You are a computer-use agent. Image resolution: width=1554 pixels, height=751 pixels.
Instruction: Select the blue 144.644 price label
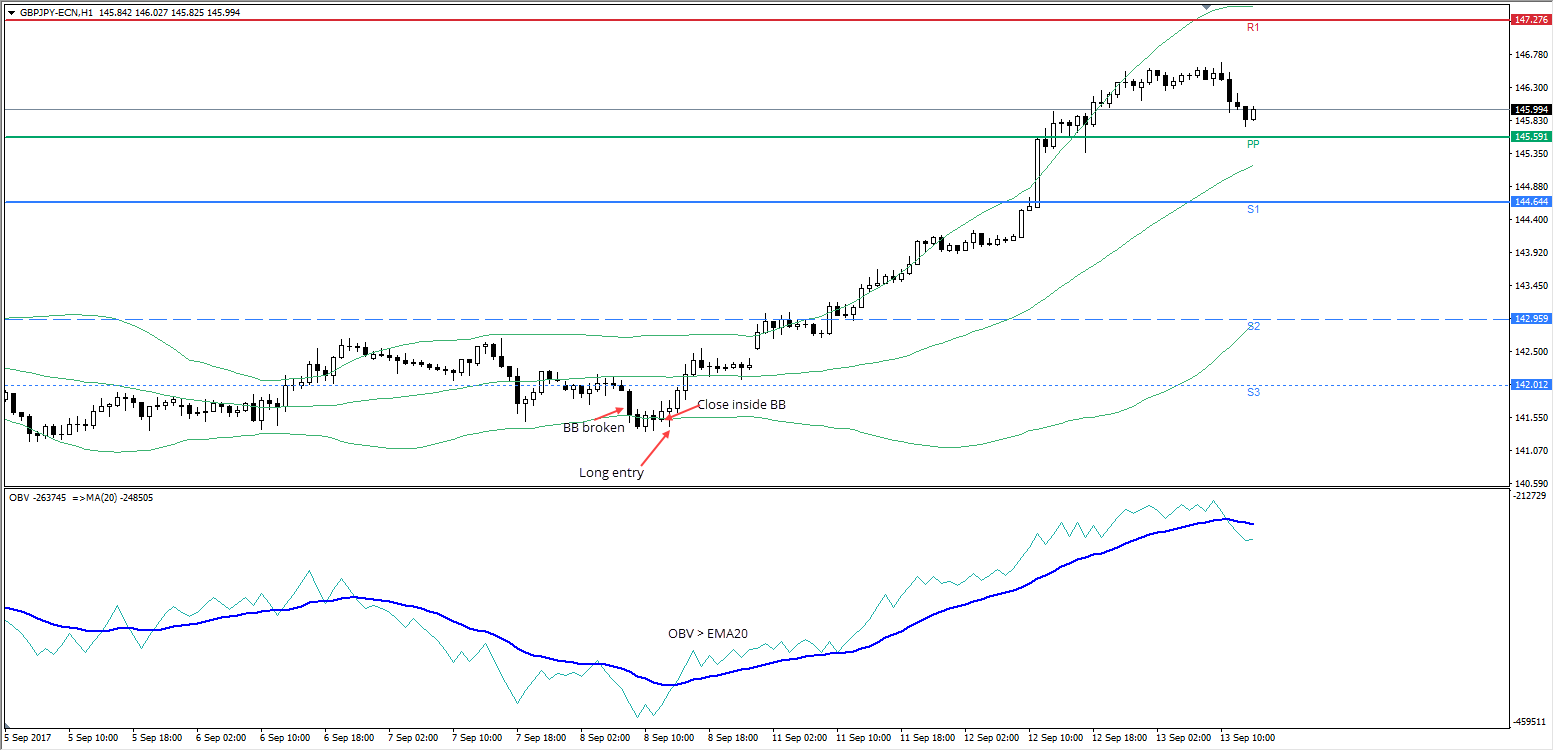pyautogui.click(x=1531, y=202)
